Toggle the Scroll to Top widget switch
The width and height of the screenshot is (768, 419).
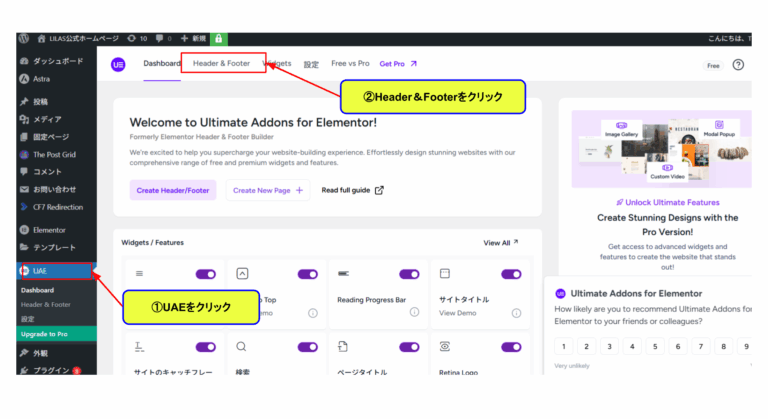(x=308, y=274)
